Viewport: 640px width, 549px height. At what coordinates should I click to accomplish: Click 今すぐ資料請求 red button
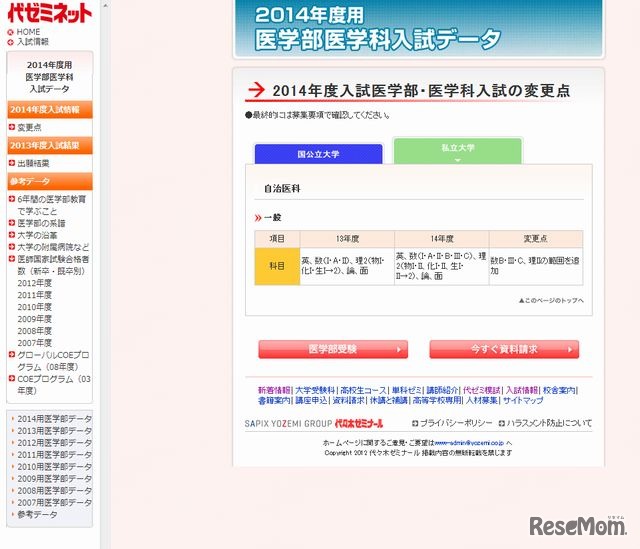(504, 349)
